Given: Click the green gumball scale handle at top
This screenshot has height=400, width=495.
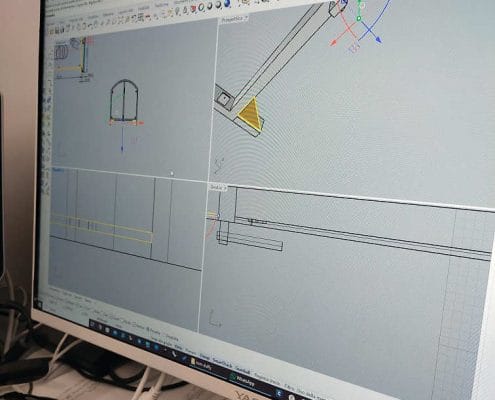Looking at the screenshot, I should coord(359,19).
